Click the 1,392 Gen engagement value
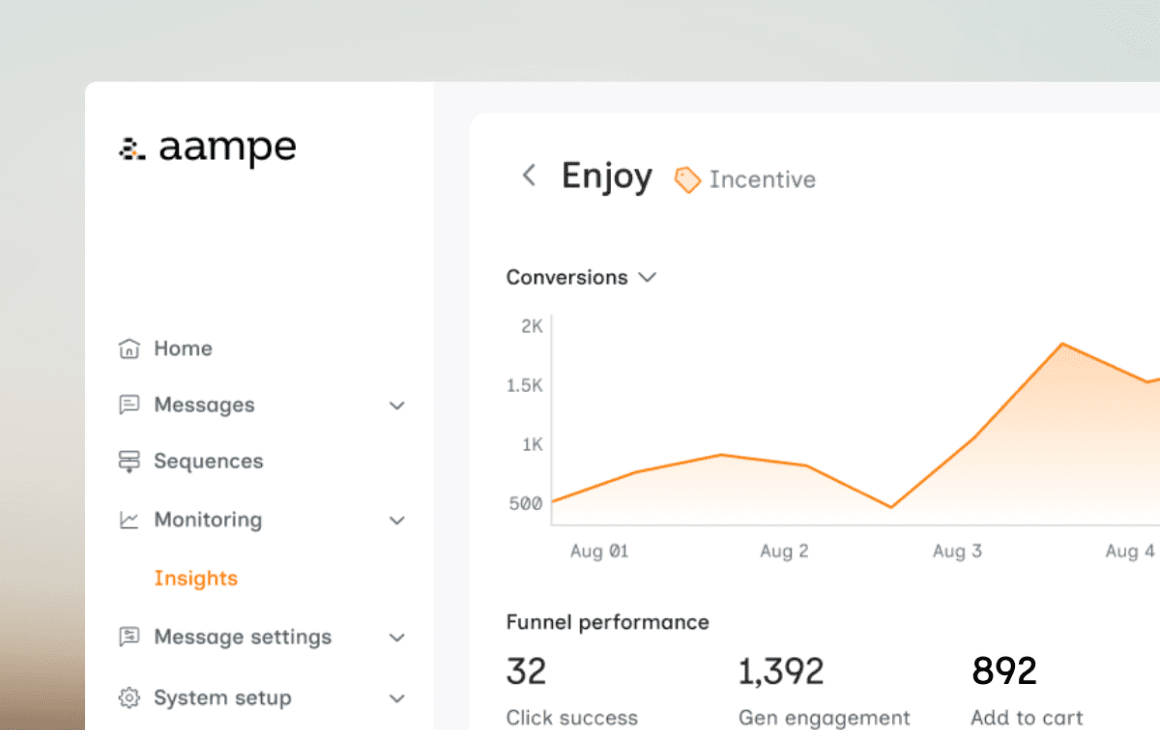 (x=781, y=671)
